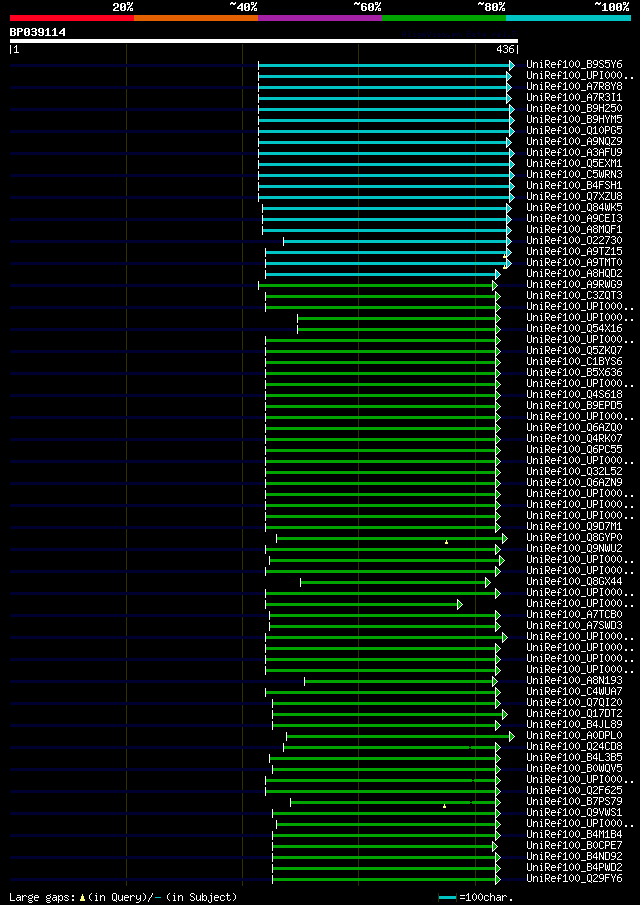This screenshot has width=640, height=905.
Task: Select the UniRef100_Q9NWU2 label
Action: [574, 547]
